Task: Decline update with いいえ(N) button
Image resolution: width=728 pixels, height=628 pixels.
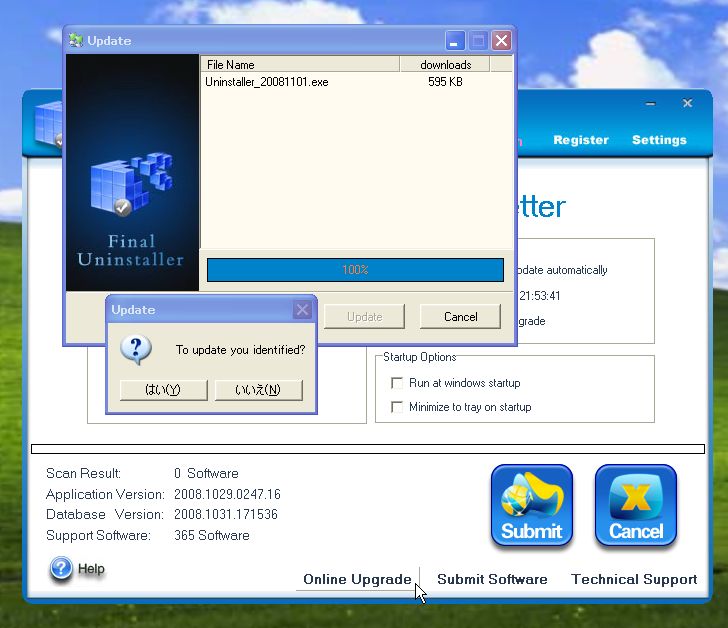Action: click(258, 389)
